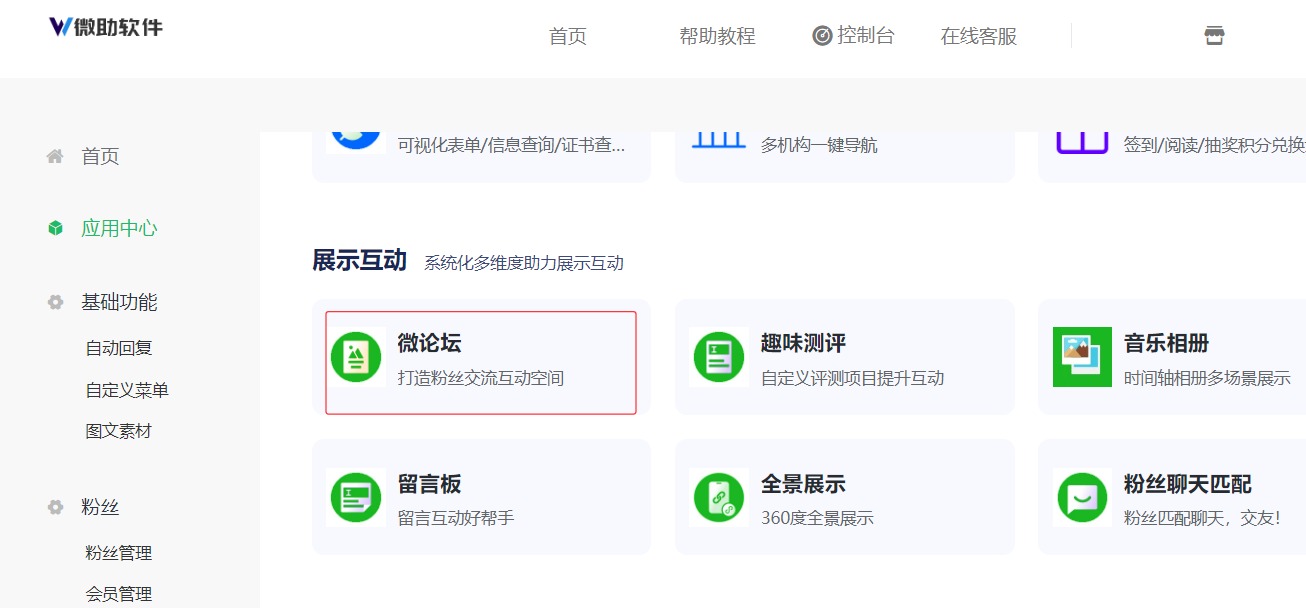Click 留言互动好帮手 description
The width and height of the screenshot is (1306, 608).
point(456,518)
